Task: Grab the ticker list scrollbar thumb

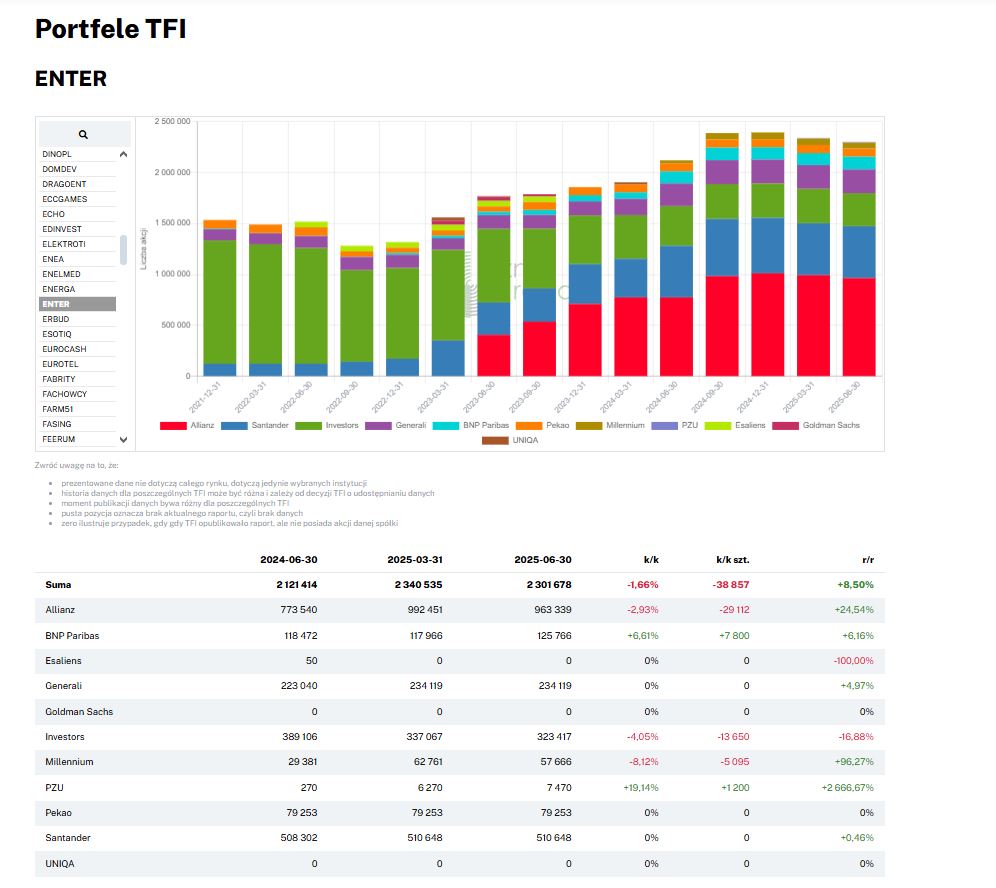Action: (123, 250)
